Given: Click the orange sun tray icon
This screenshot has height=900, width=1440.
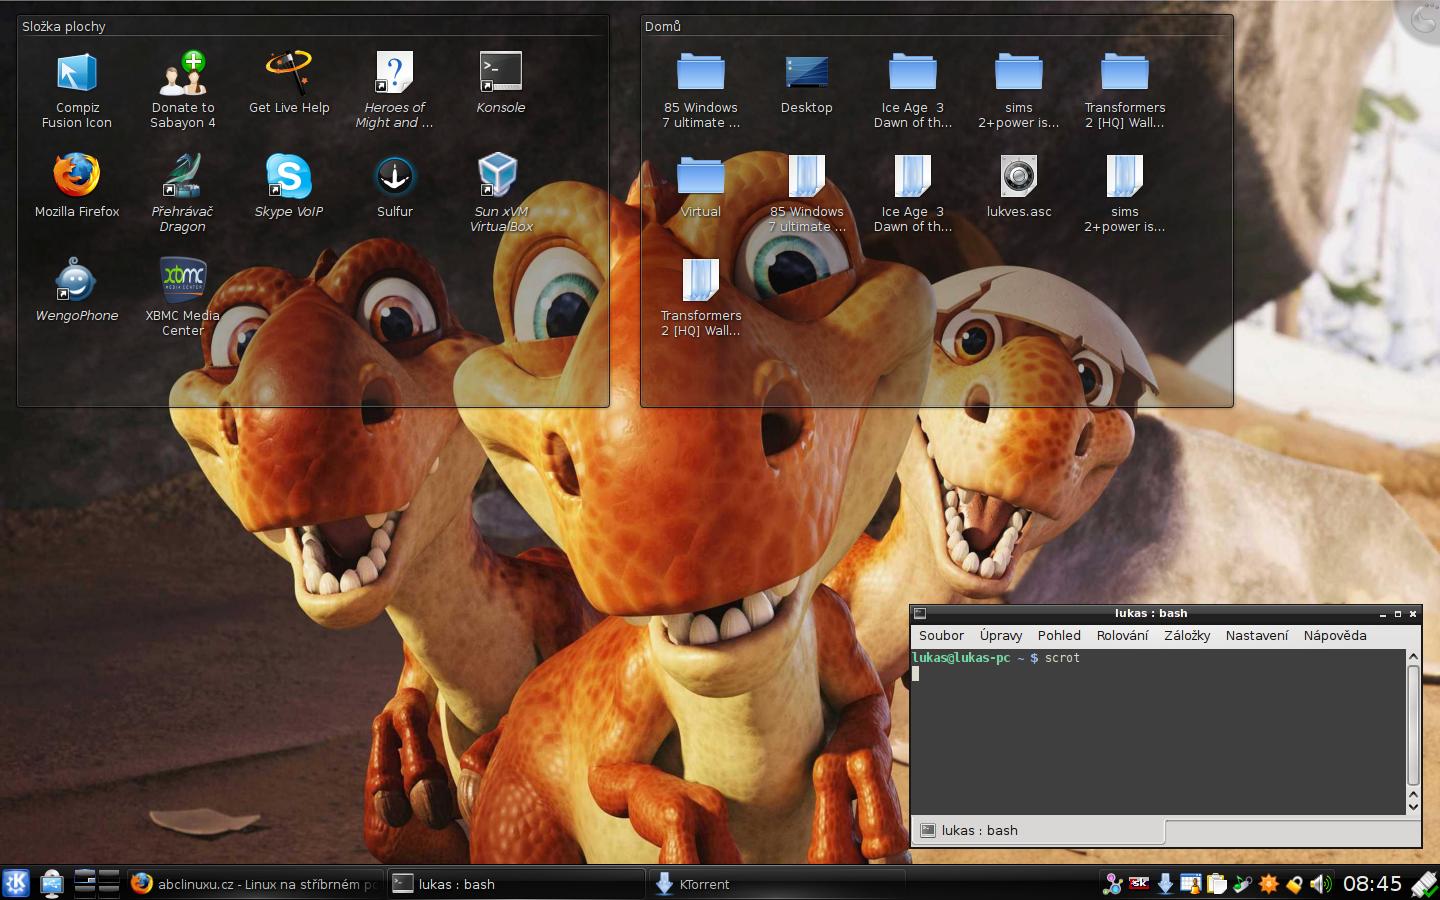Looking at the screenshot, I should pyautogui.click(x=1269, y=883).
